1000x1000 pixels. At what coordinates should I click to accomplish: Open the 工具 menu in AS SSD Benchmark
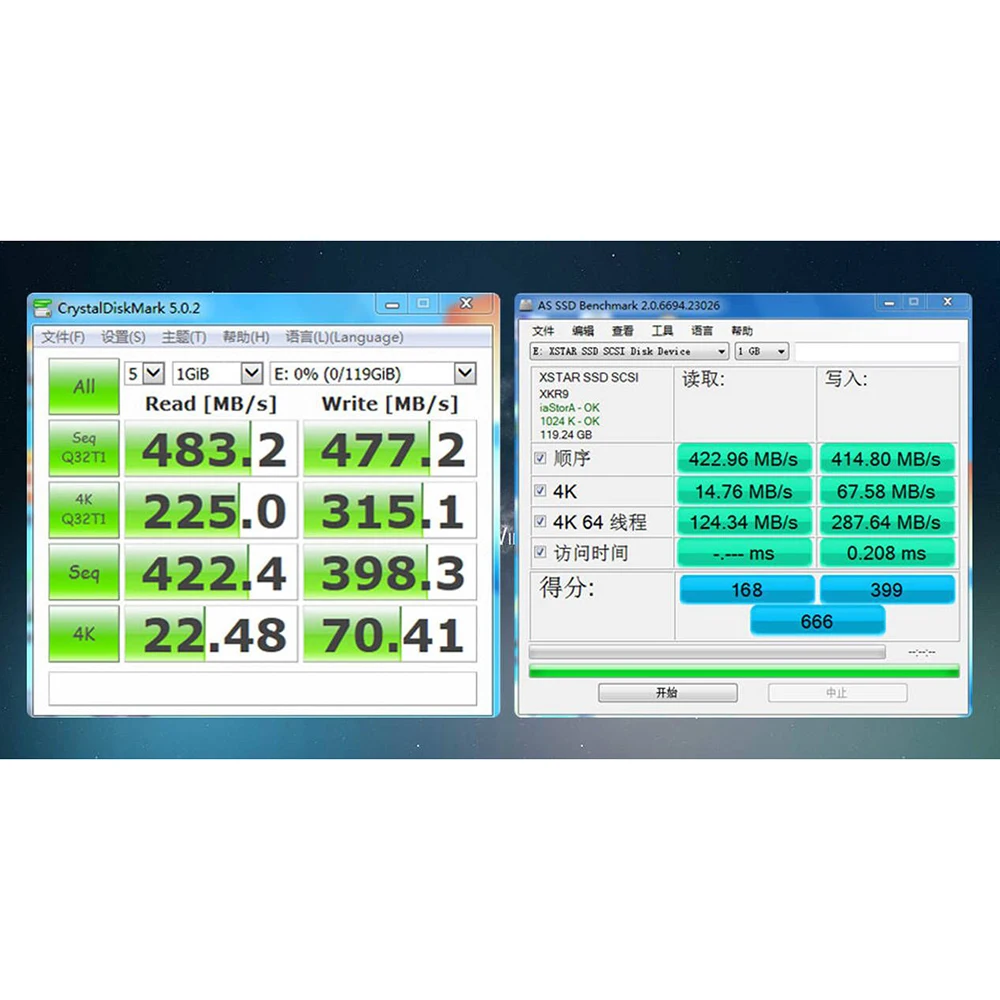click(662, 330)
